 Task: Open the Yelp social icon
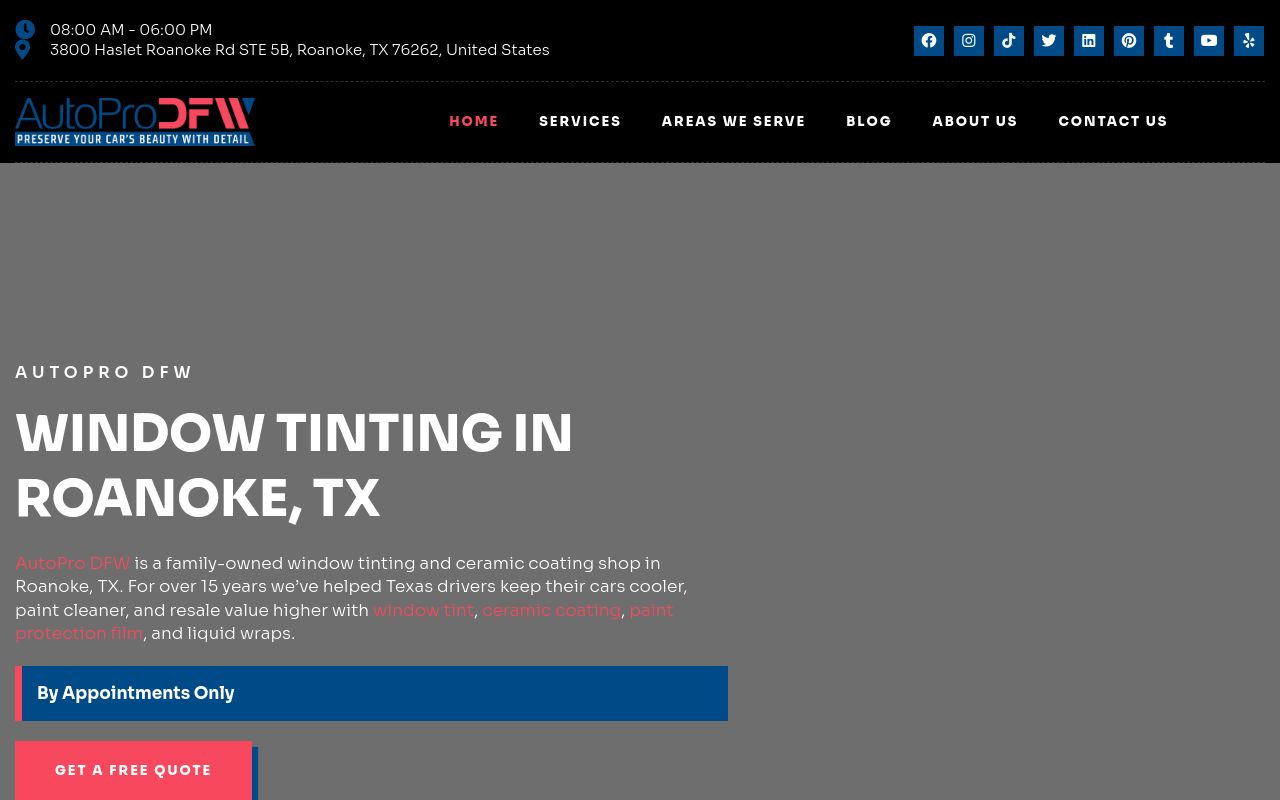1249,41
